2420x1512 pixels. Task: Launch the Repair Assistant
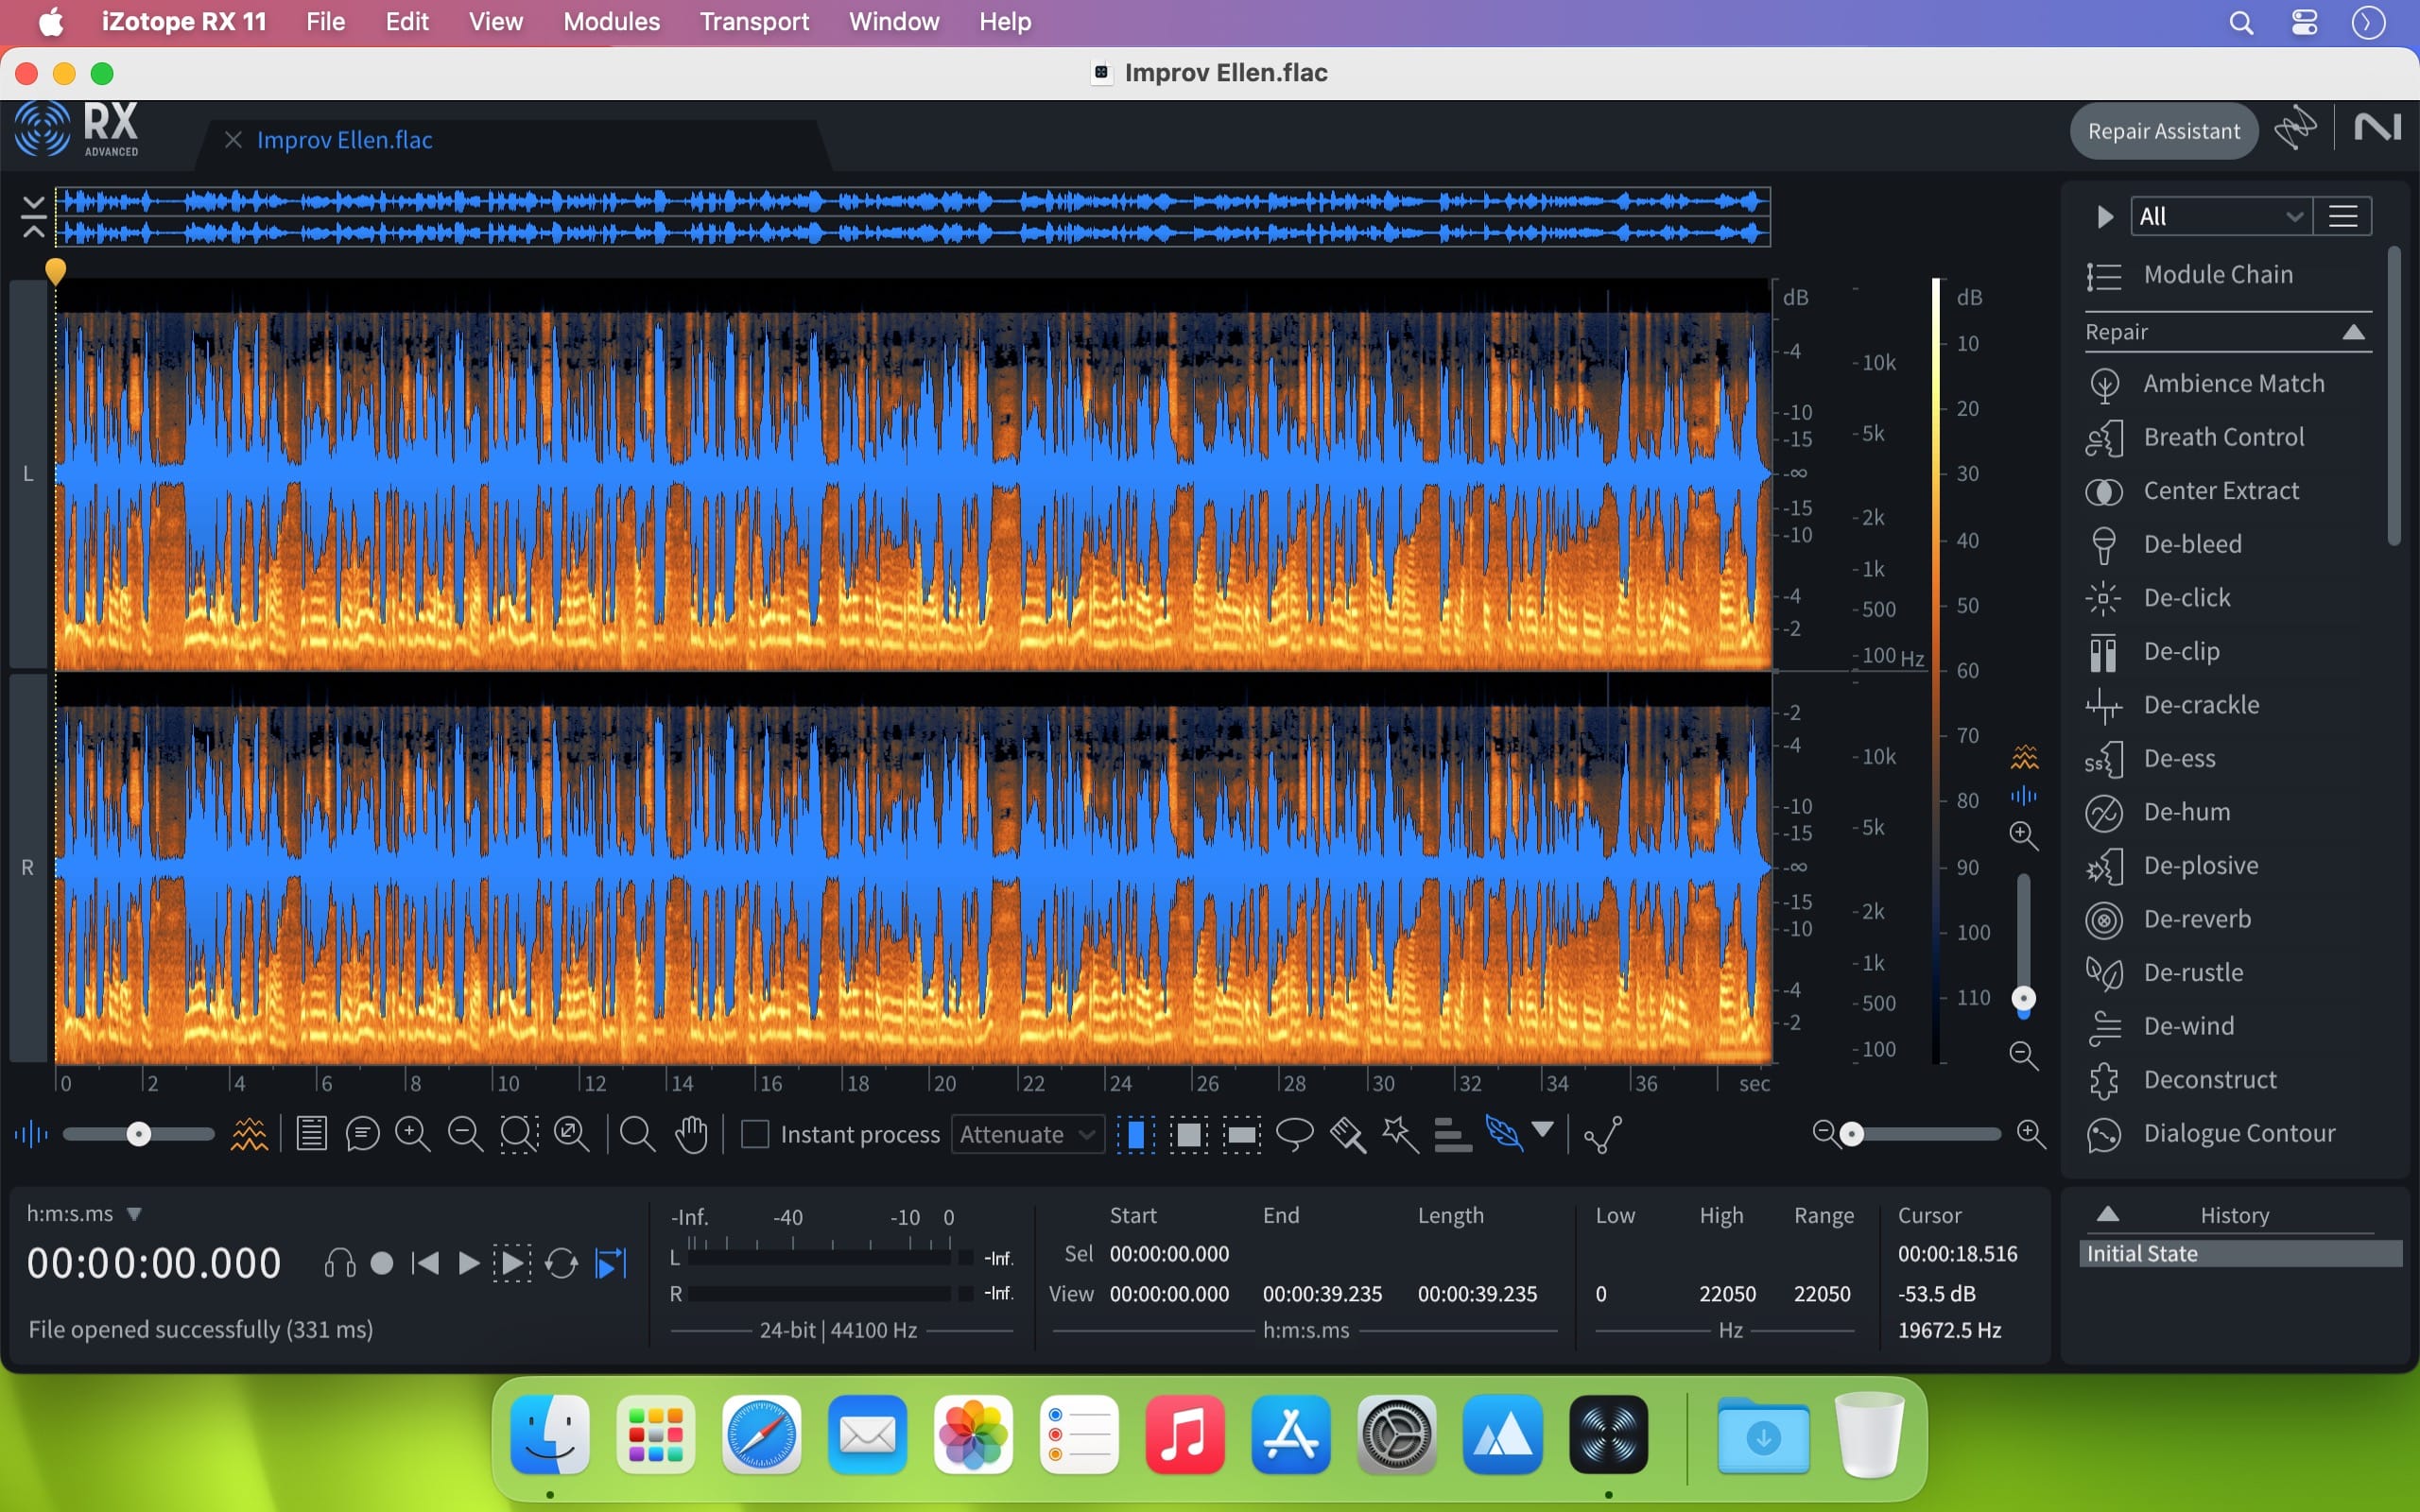click(2164, 131)
